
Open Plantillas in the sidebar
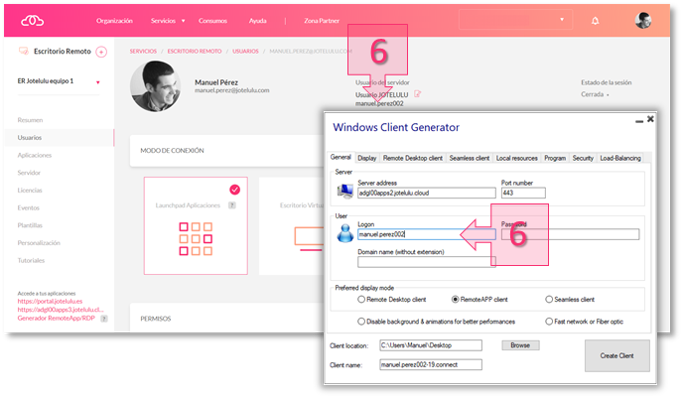pyautogui.click(x=30, y=225)
